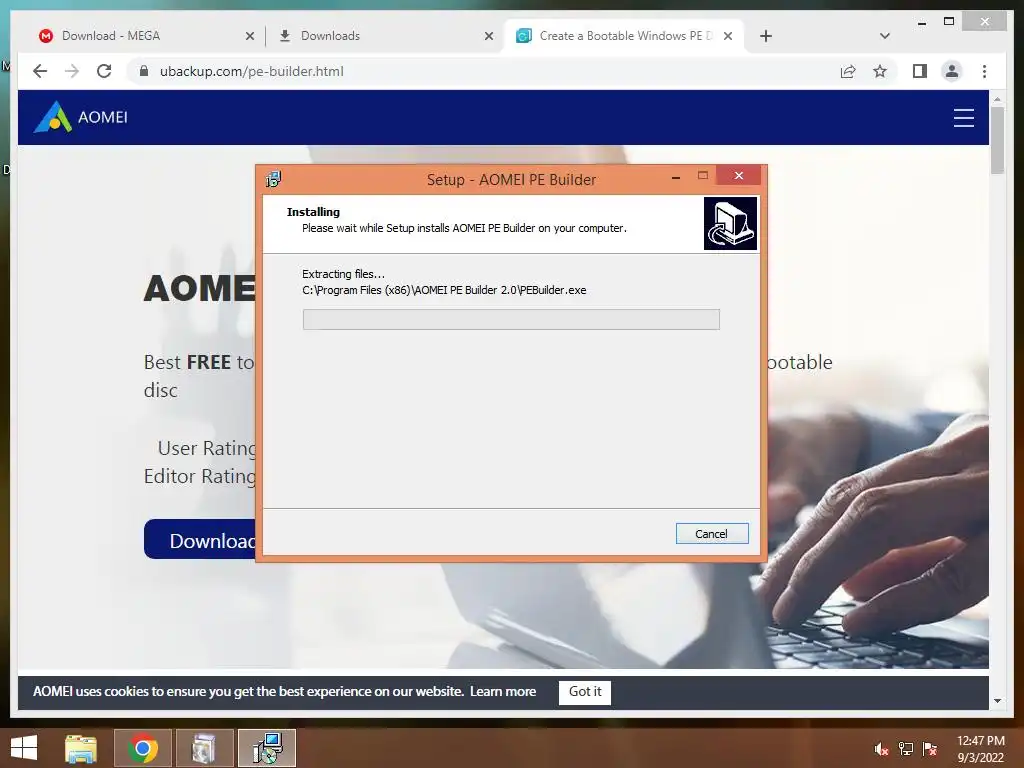The width and height of the screenshot is (1024, 768).
Task: Close the Download - MEGA tab
Action: (x=249, y=36)
